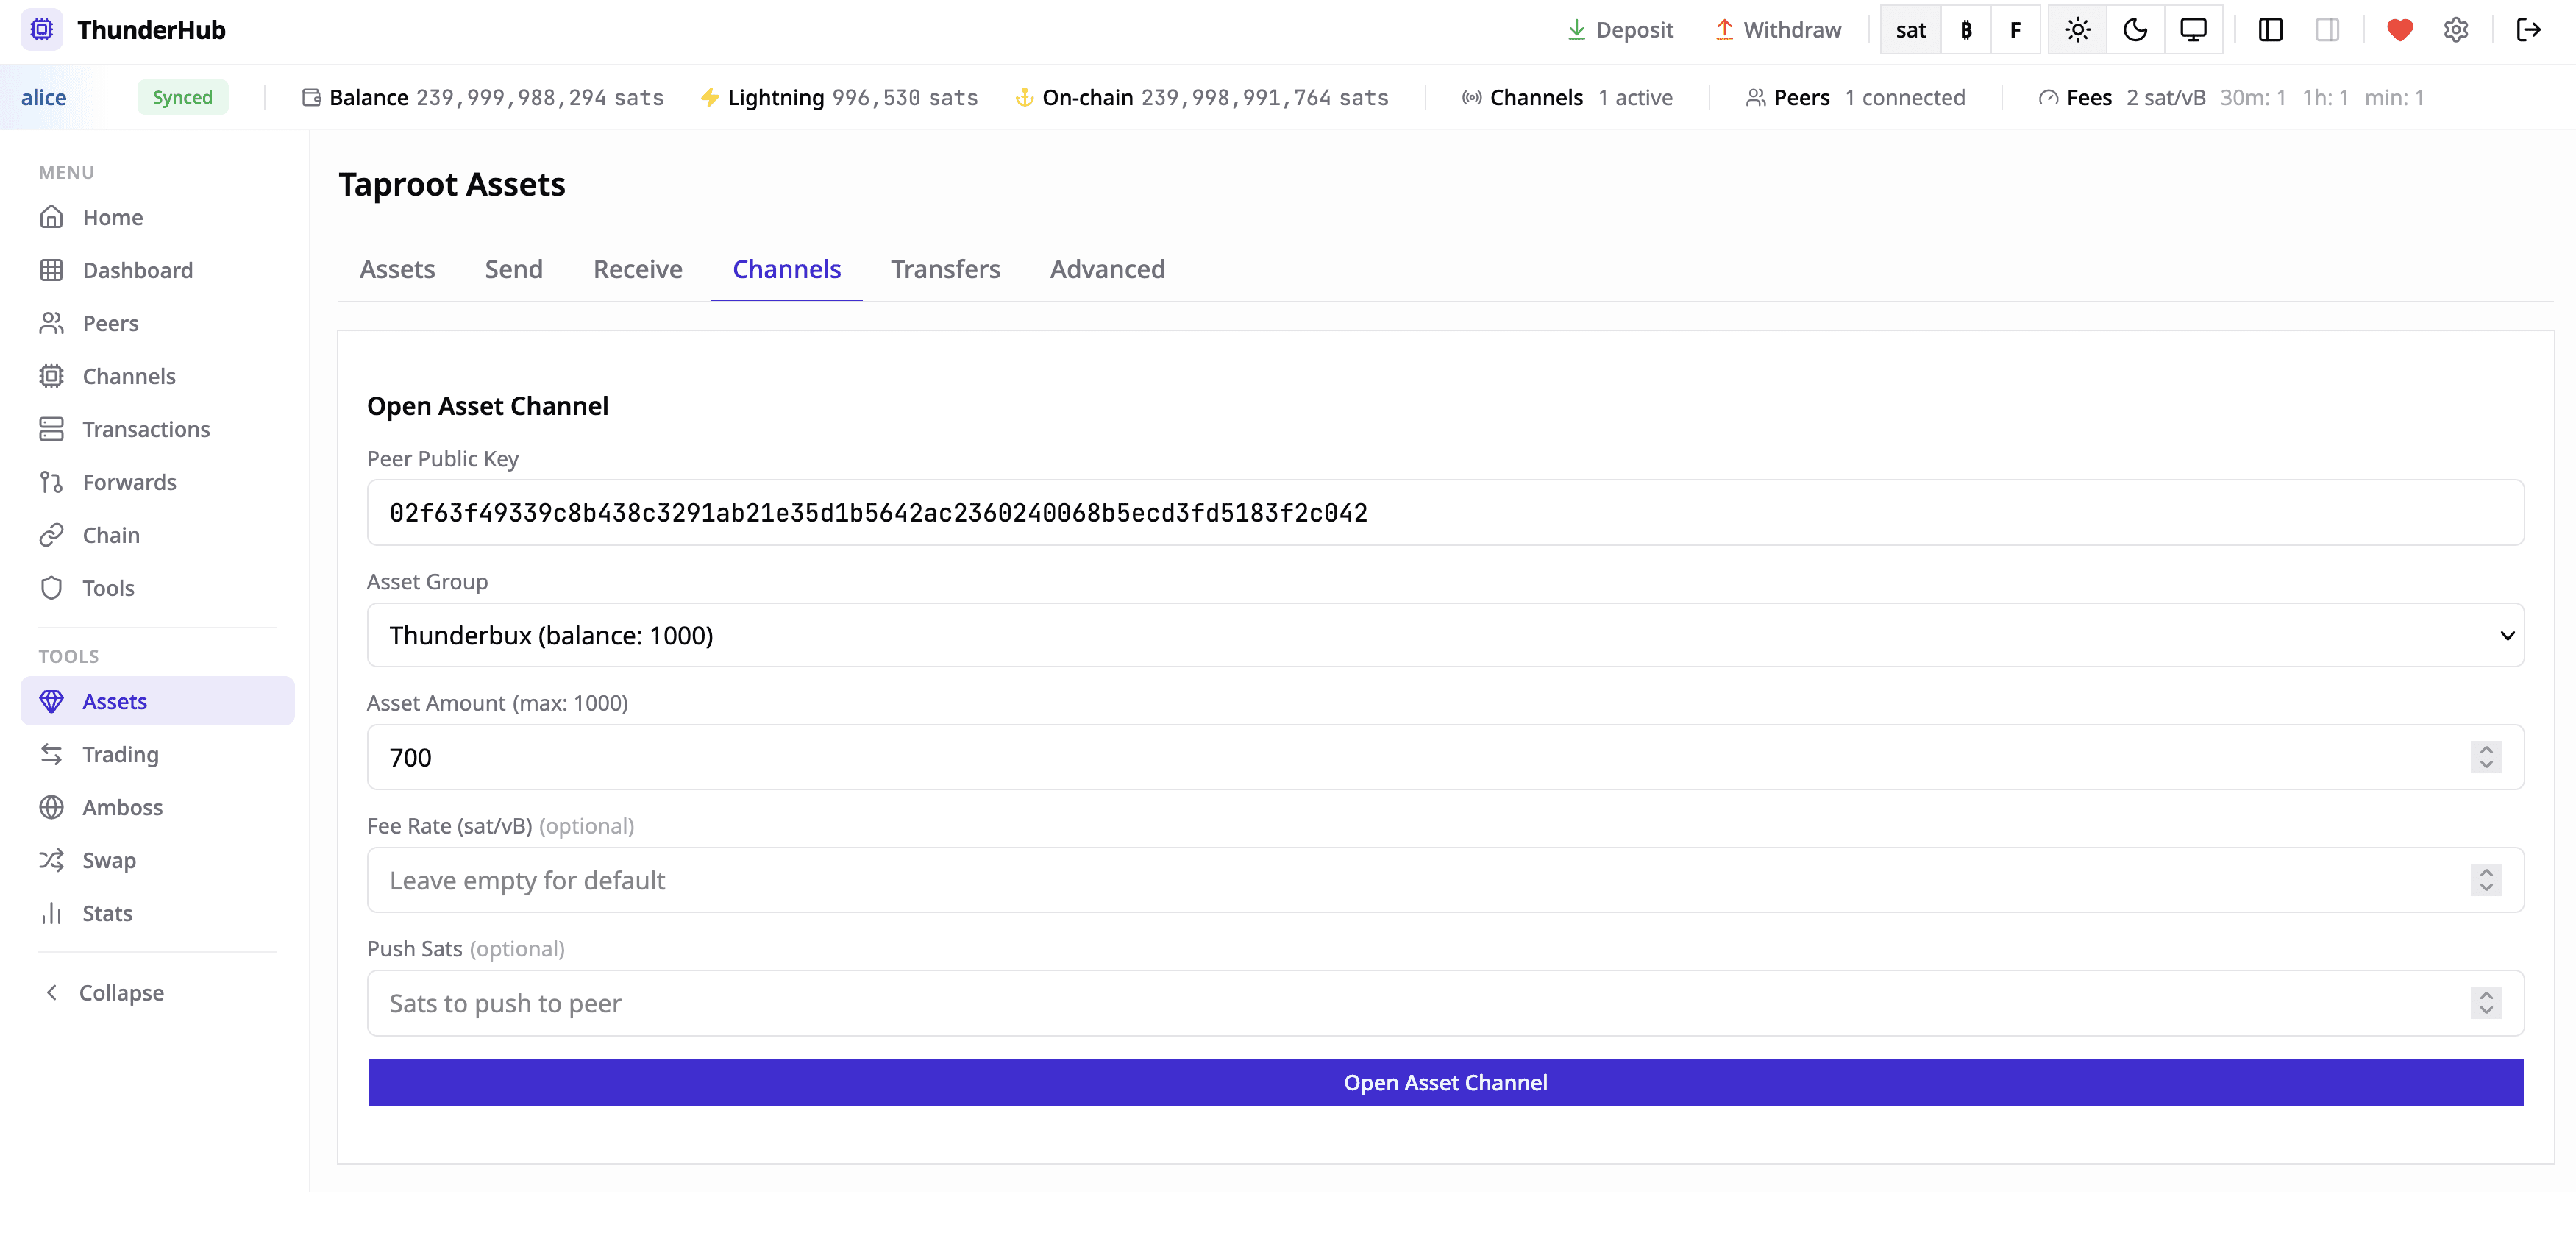Screen dimensions: 2576x1236
Task: Click the Deposit link
Action: tap(1619, 30)
